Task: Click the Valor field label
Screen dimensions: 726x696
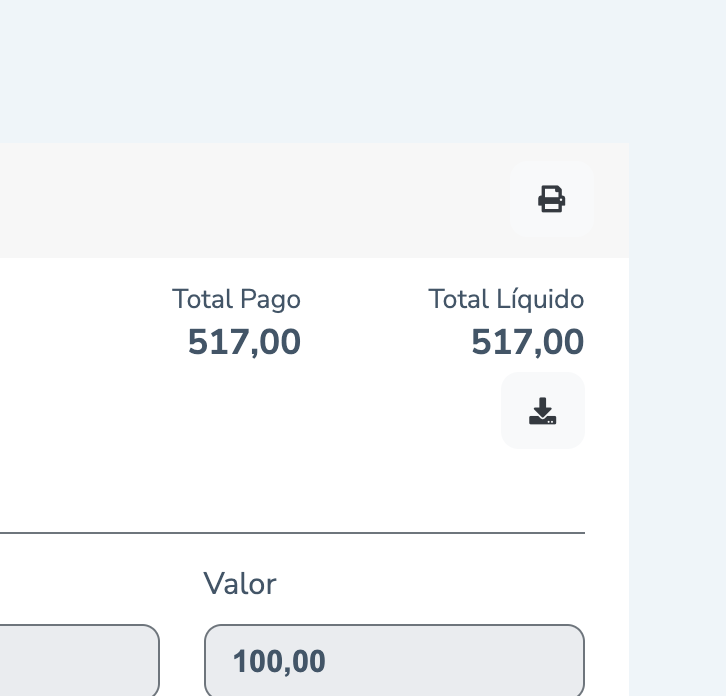Action: (240, 584)
